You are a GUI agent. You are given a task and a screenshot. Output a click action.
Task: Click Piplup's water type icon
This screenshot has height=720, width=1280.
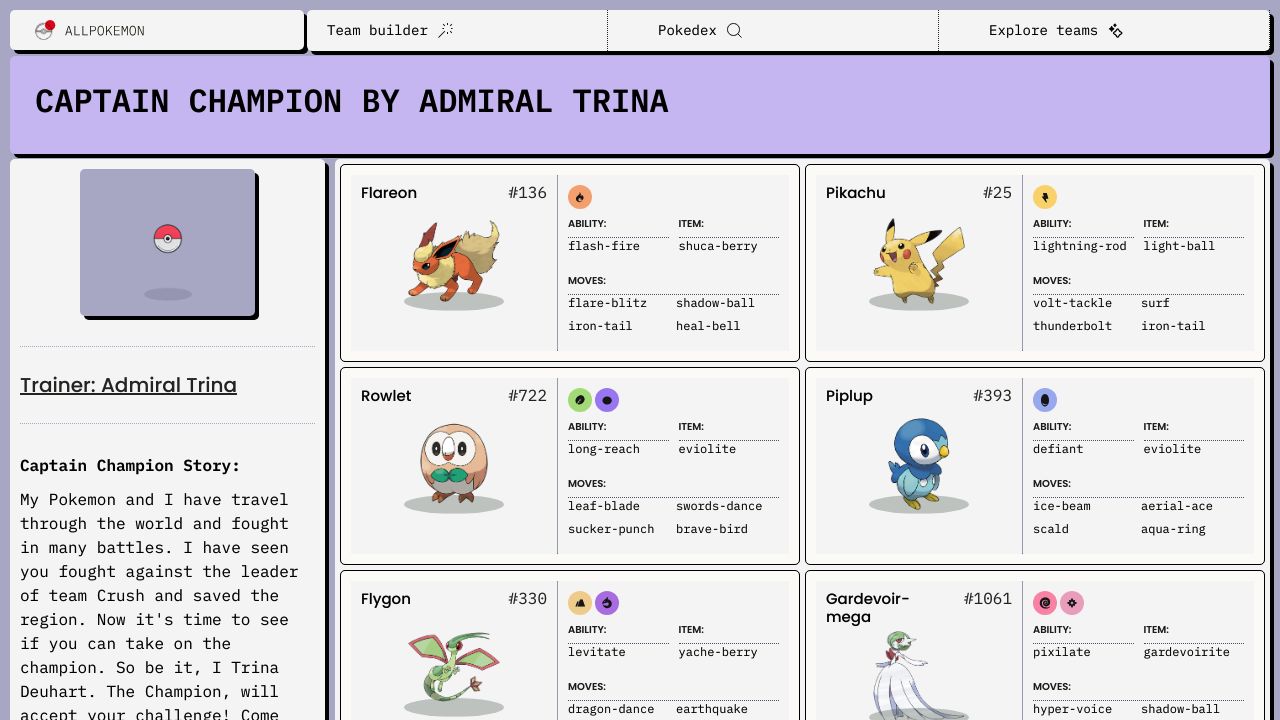[1045, 400]
